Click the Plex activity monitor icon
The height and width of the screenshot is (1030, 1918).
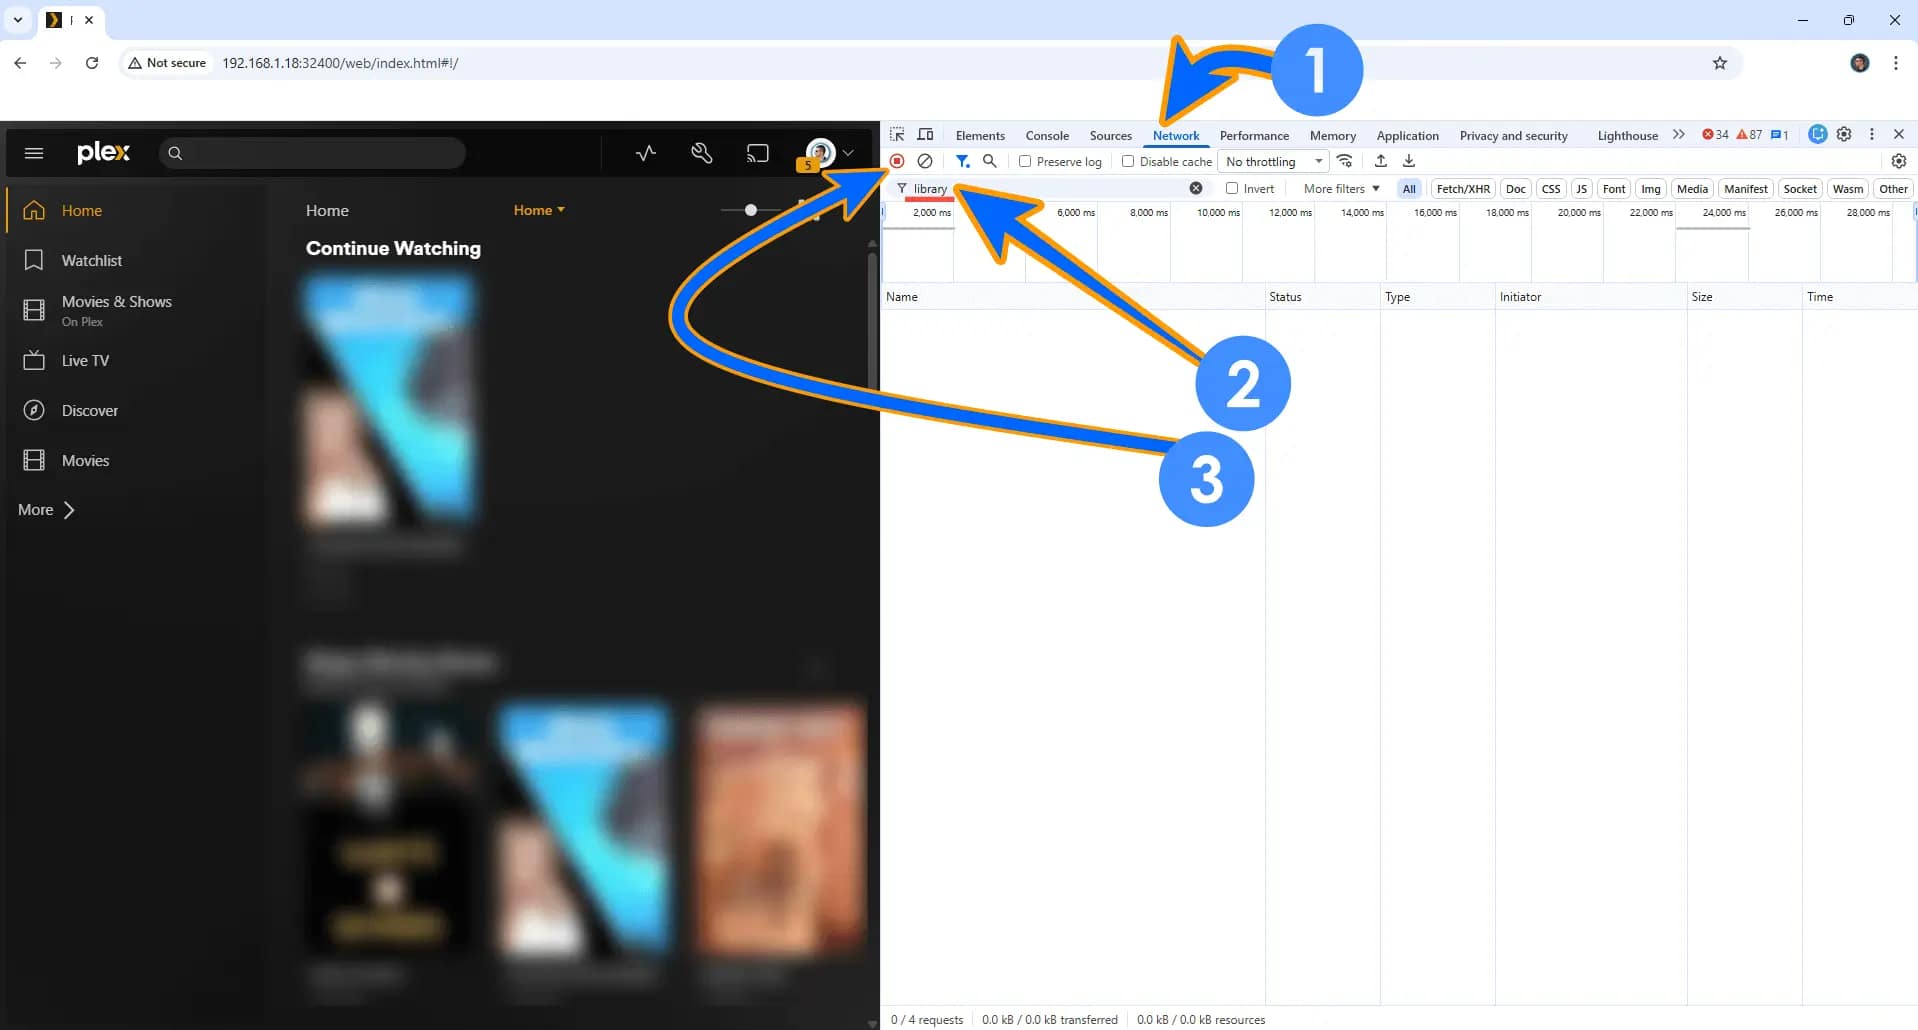pos(646,153)
